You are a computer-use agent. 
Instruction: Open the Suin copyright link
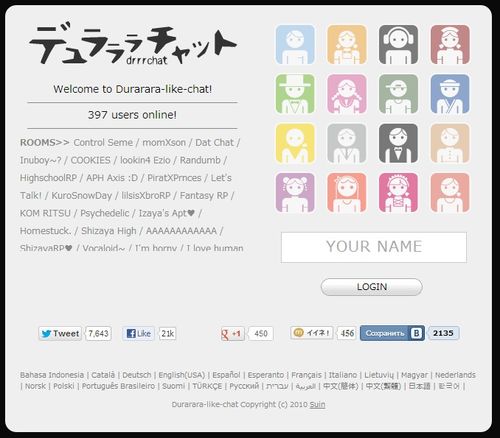point(317,404)
